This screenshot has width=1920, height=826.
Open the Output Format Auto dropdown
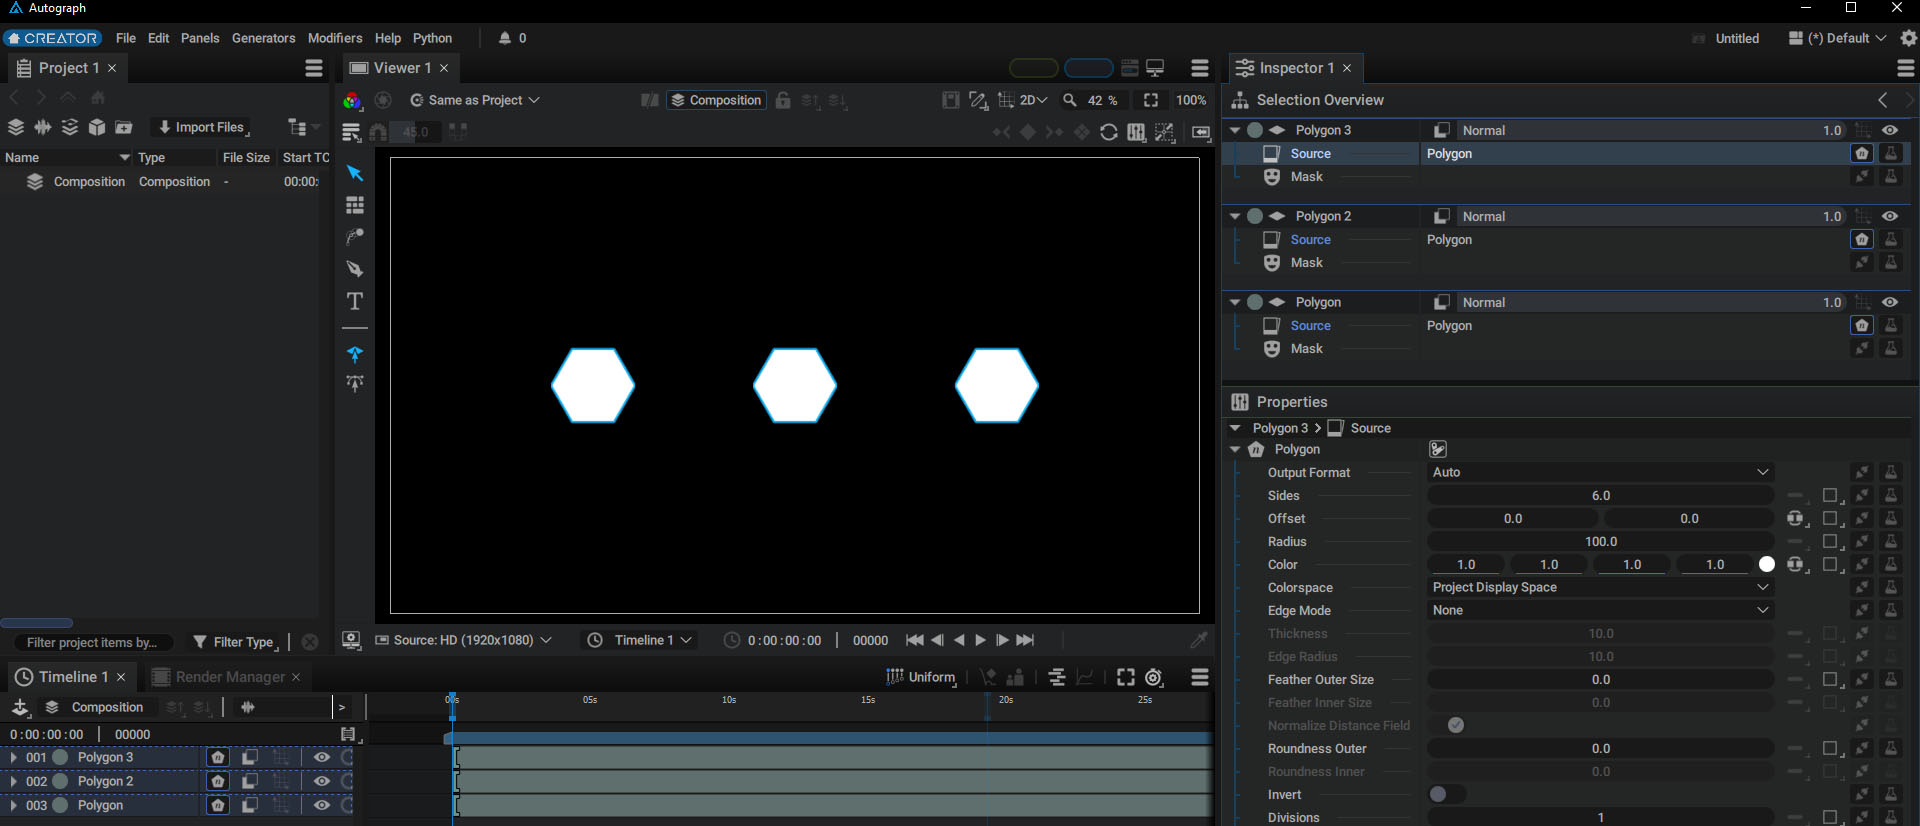pyautogui.click(x=1600, y=472)
